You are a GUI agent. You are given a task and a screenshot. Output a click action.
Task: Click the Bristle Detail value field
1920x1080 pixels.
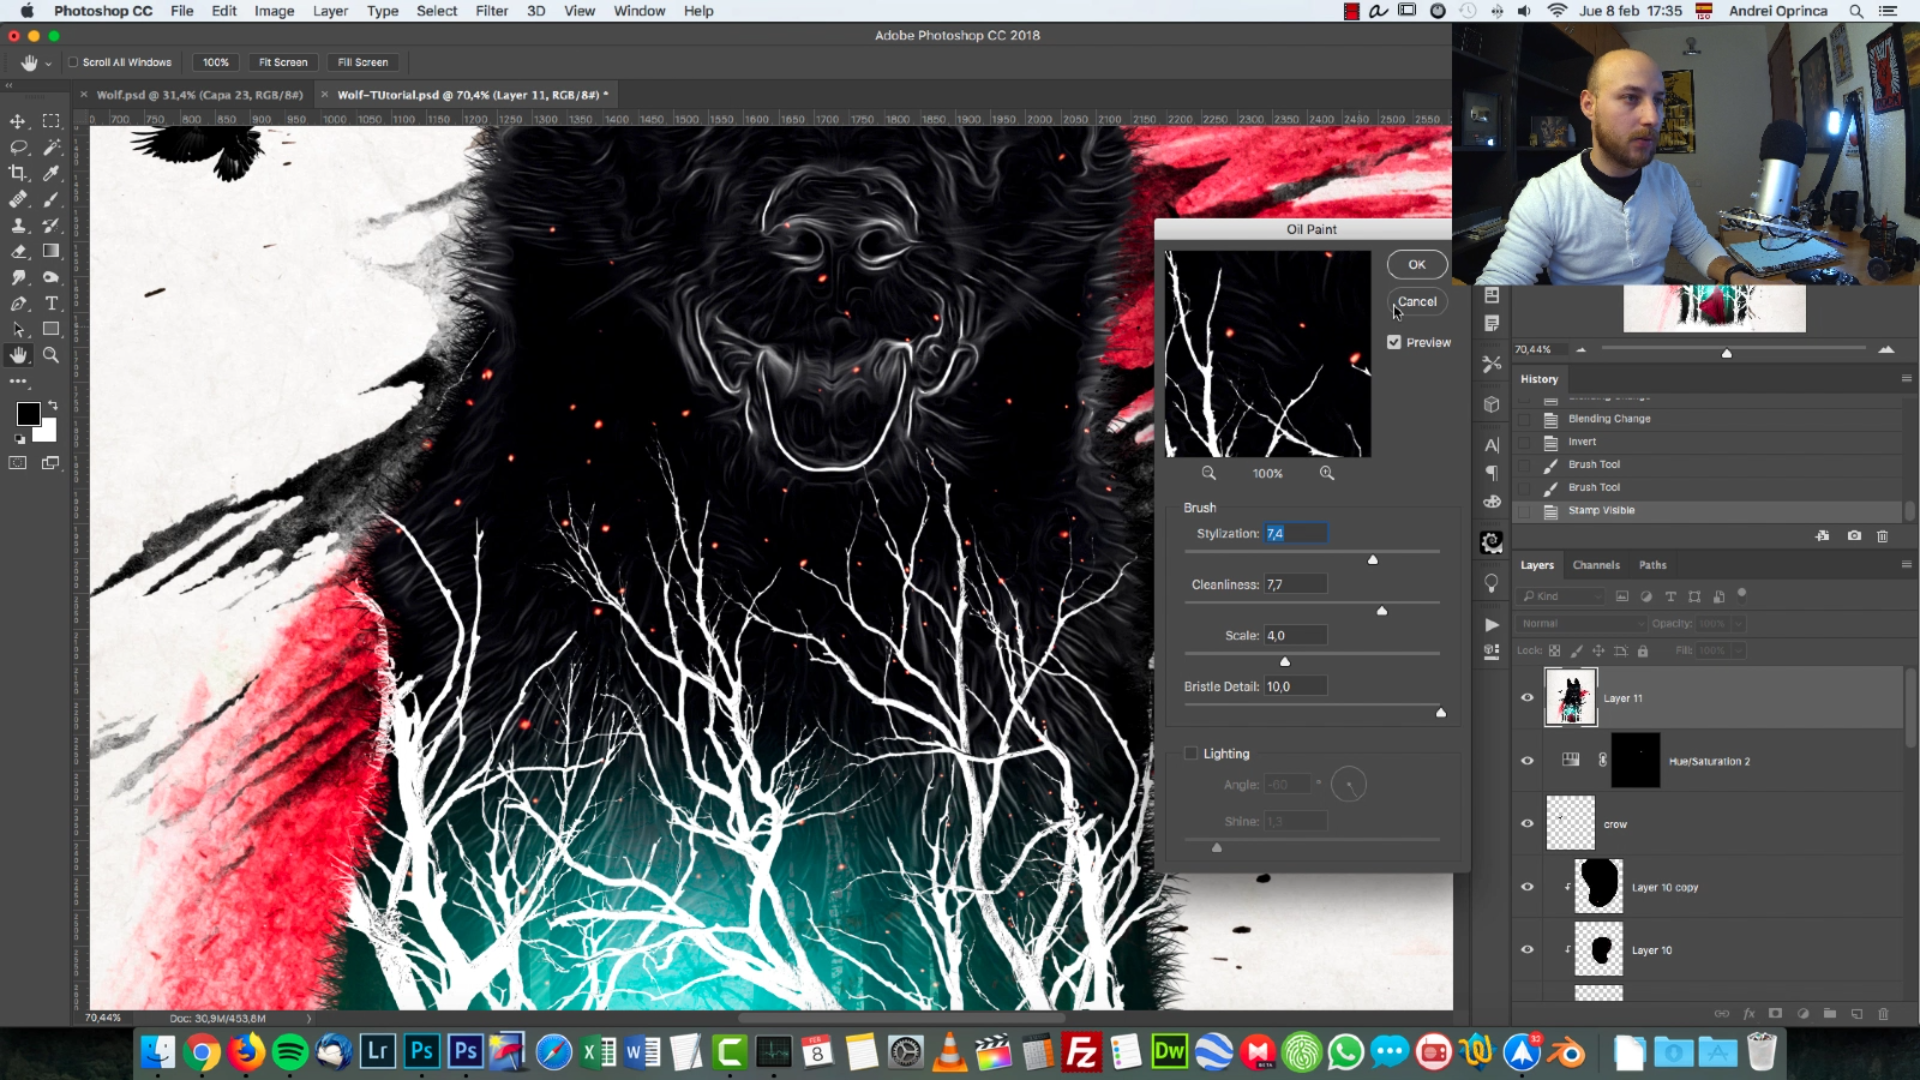1296,686
